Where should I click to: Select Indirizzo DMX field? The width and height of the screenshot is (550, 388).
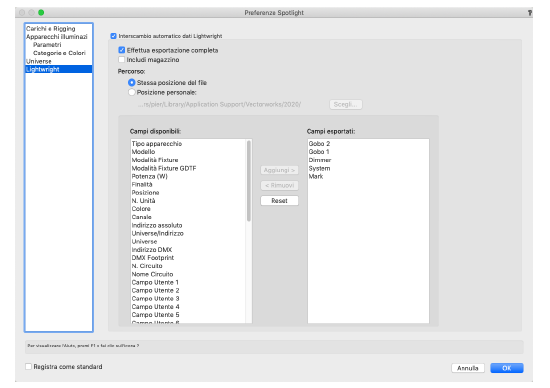pos(188,249)
